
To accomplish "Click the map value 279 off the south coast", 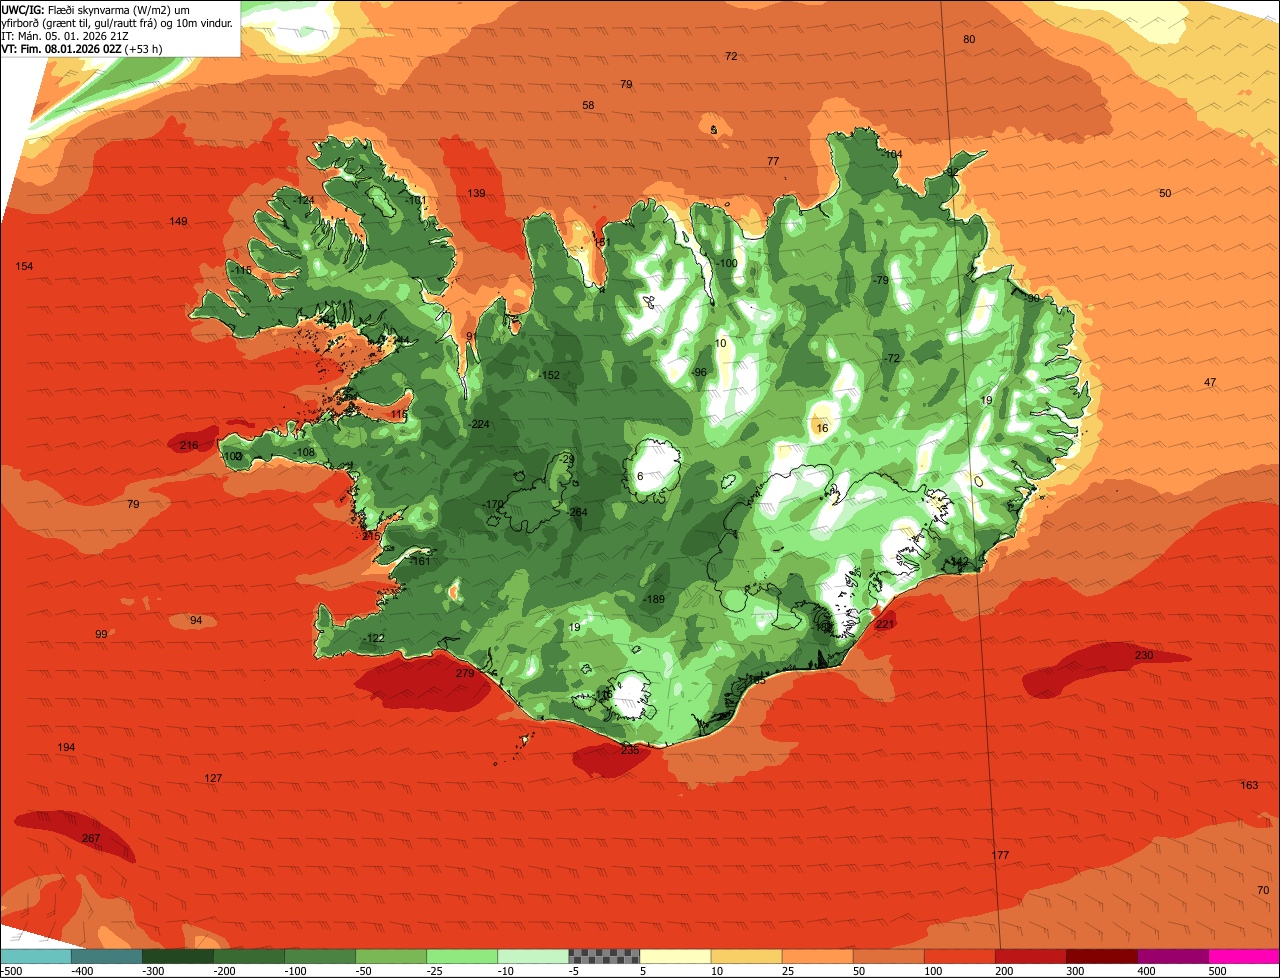I will click(465, 674).
